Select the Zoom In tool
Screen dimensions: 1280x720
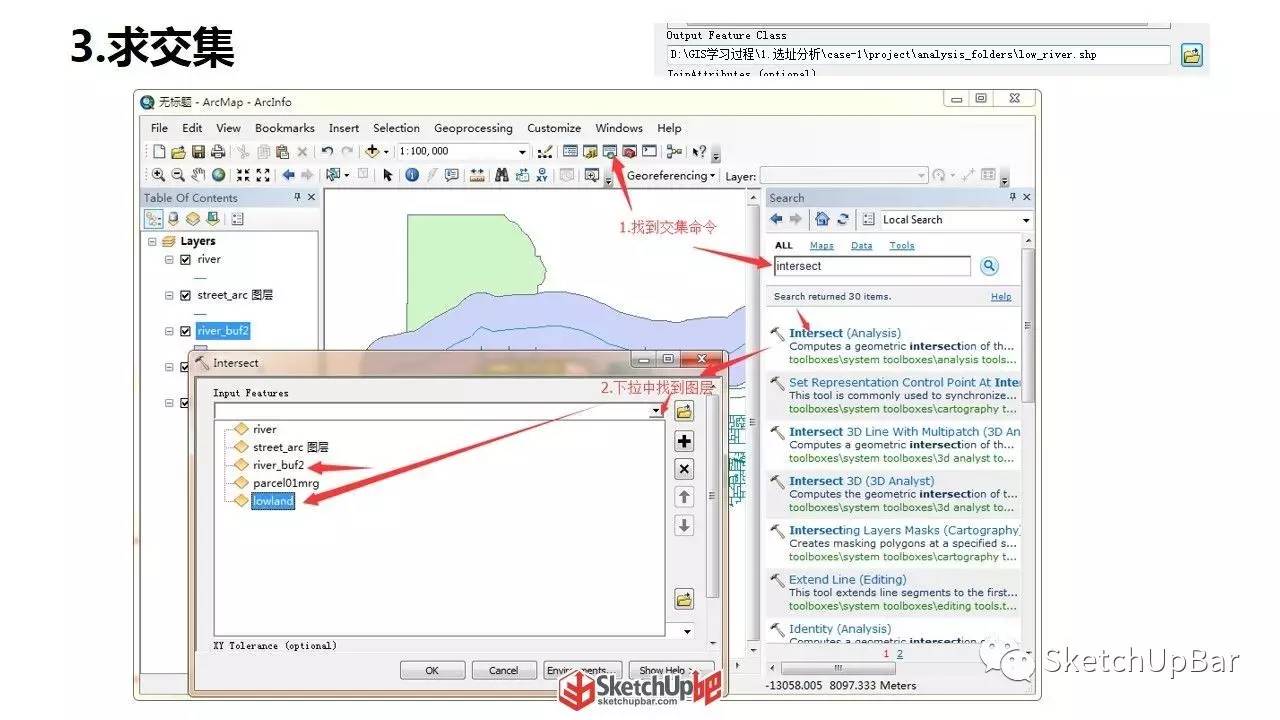[x=158, y=175]
